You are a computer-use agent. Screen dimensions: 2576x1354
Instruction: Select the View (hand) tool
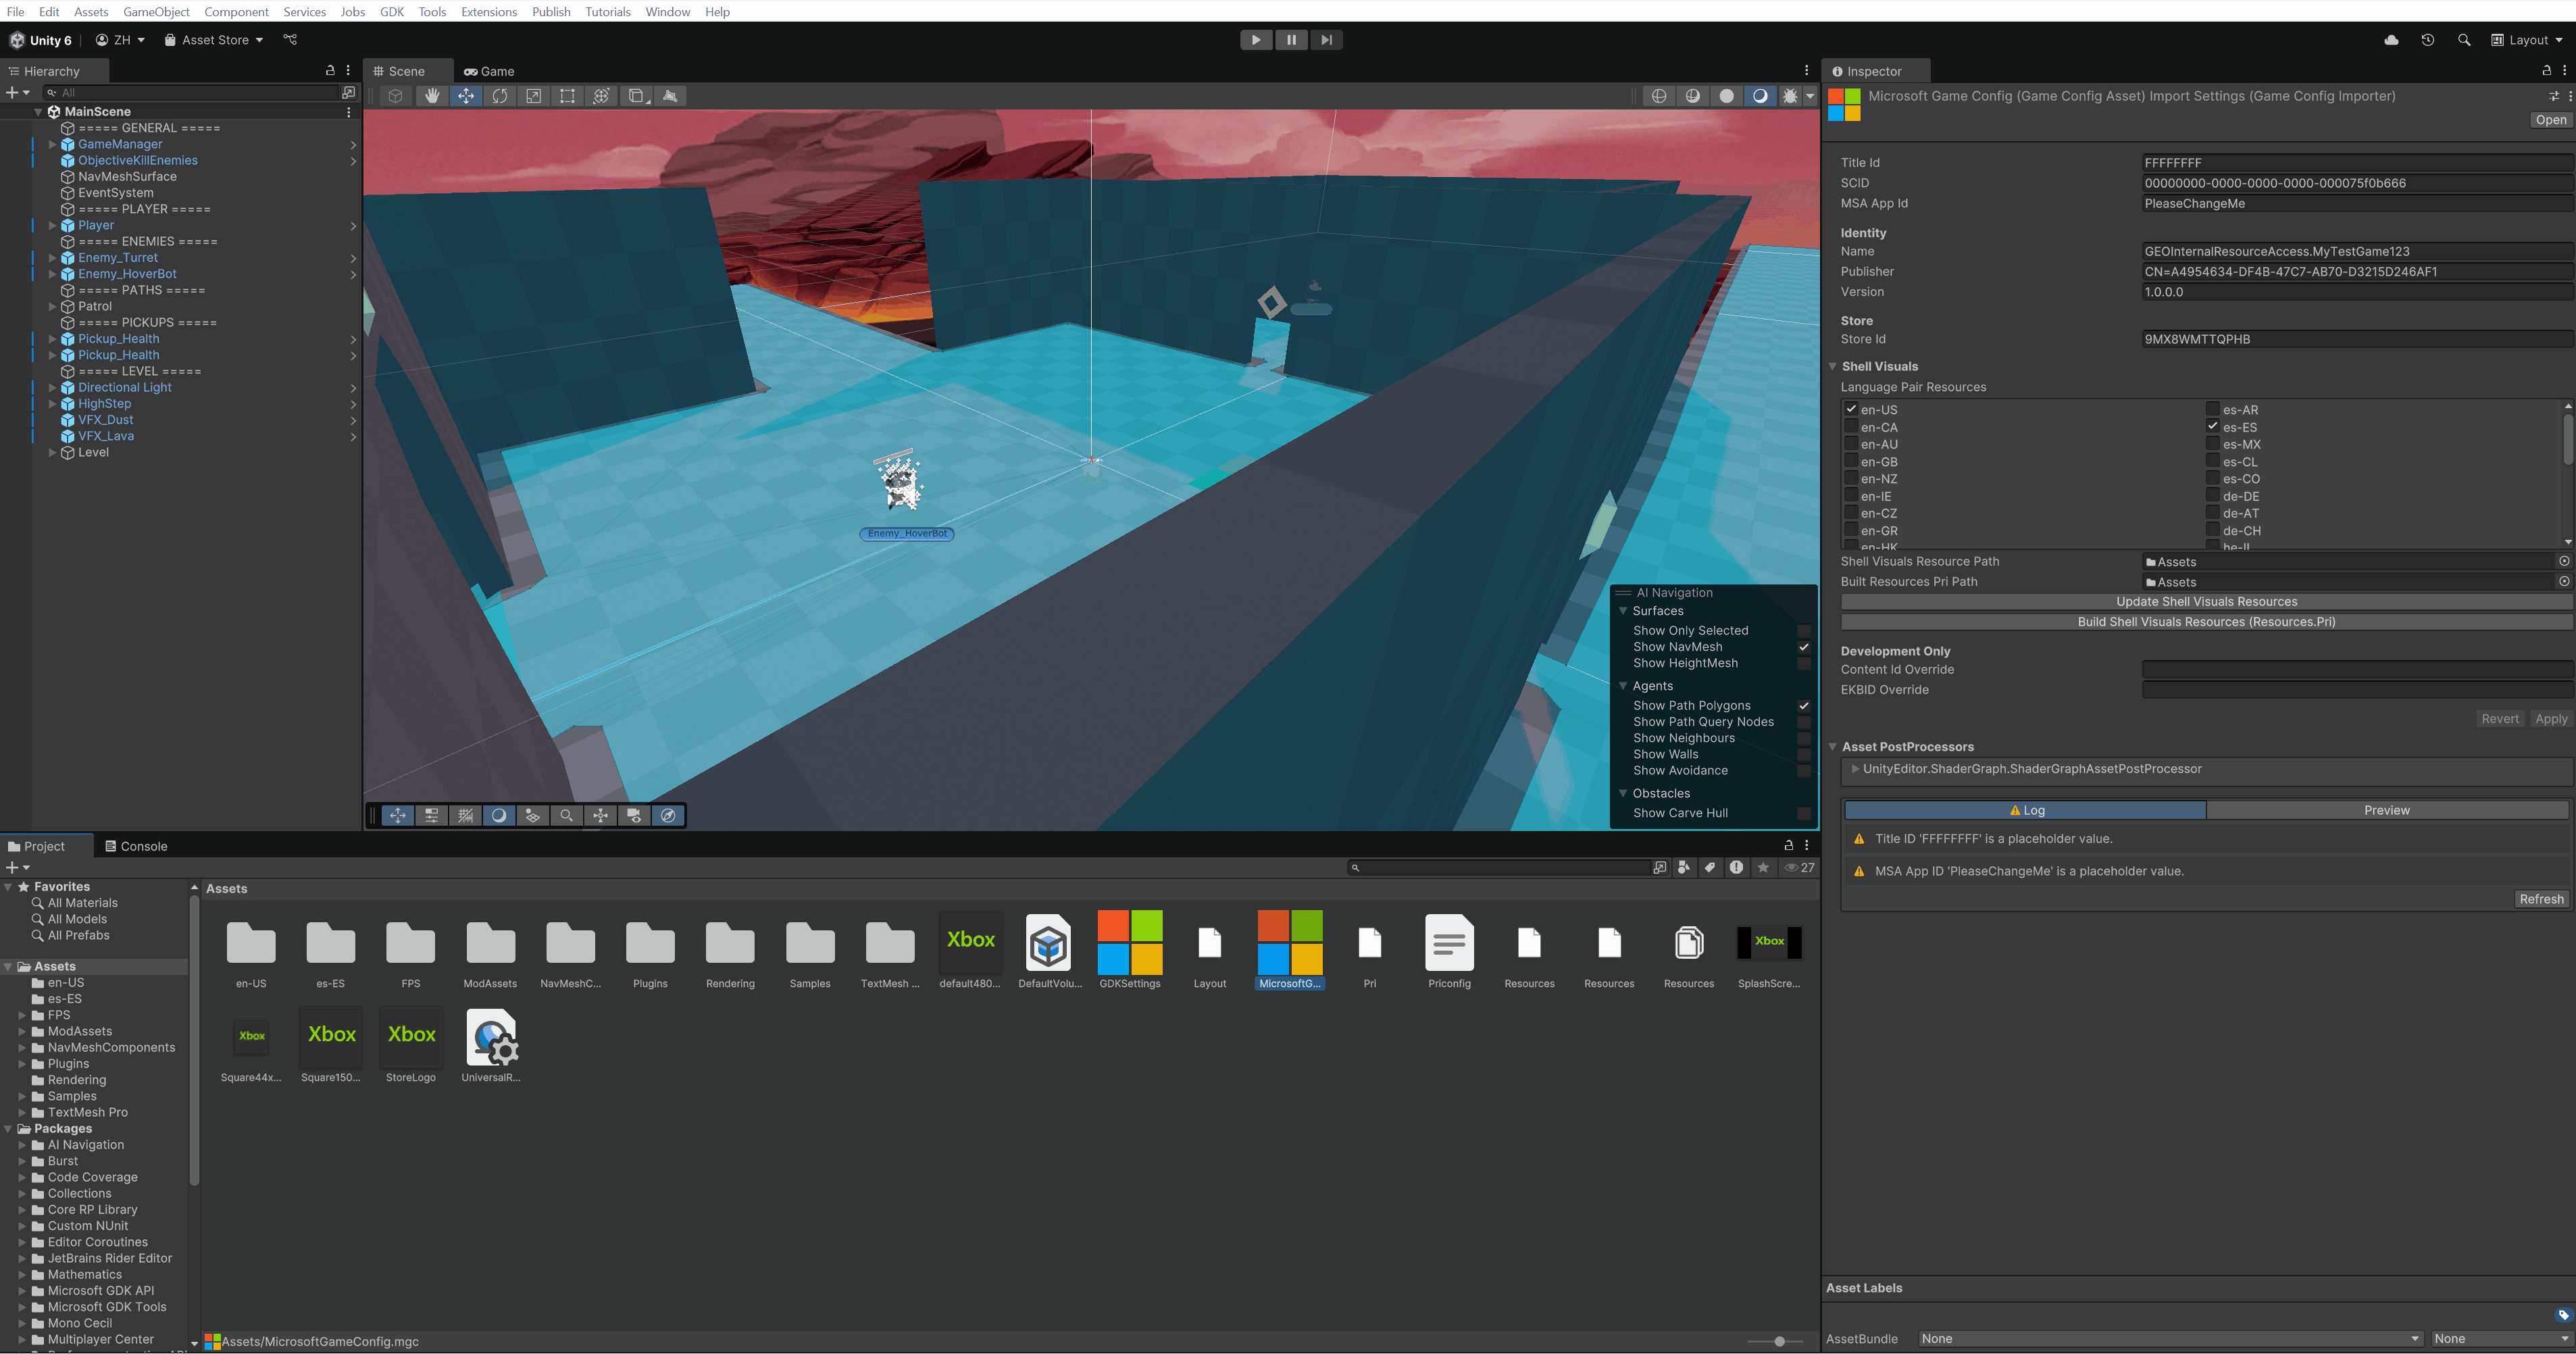(x=432, y=96)
